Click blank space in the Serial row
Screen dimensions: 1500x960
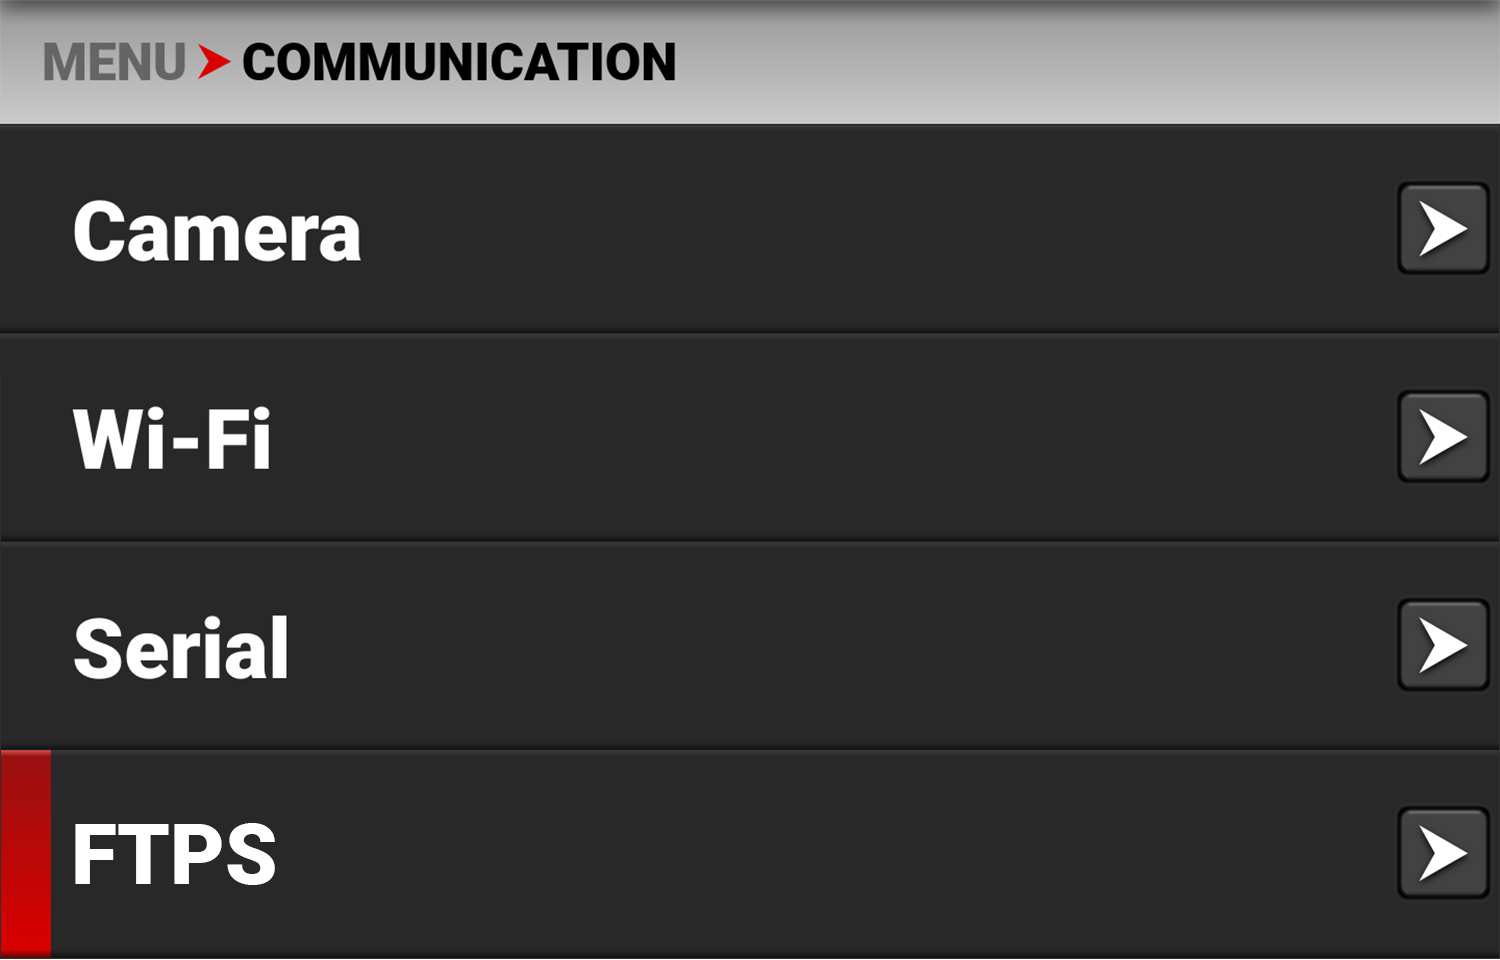point(850,647)
